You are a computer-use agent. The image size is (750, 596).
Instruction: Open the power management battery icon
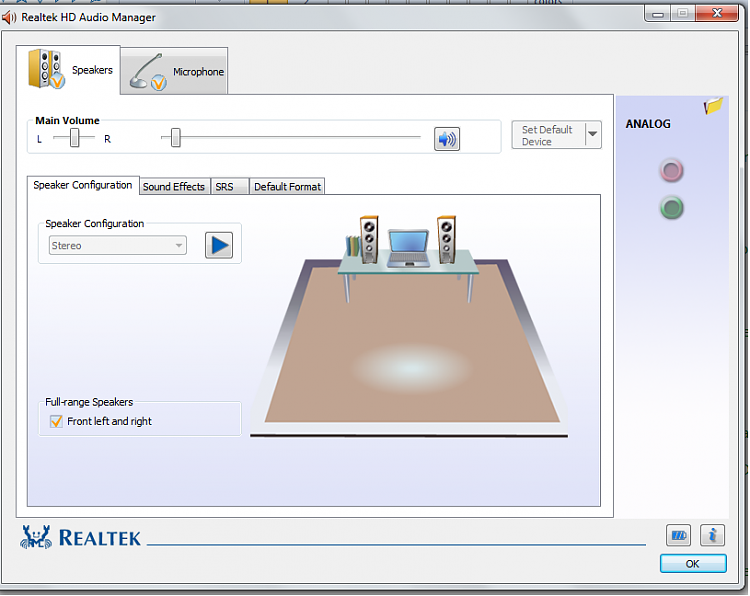coord(678,535)
